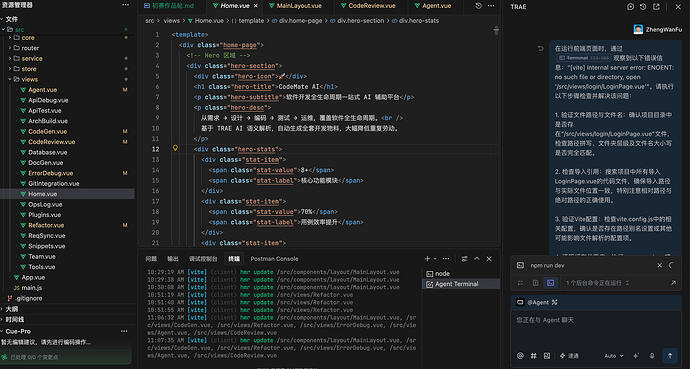Screen dimensions: 690x369
Task: Click the @ mention icon in chat input
Action: 520,355
